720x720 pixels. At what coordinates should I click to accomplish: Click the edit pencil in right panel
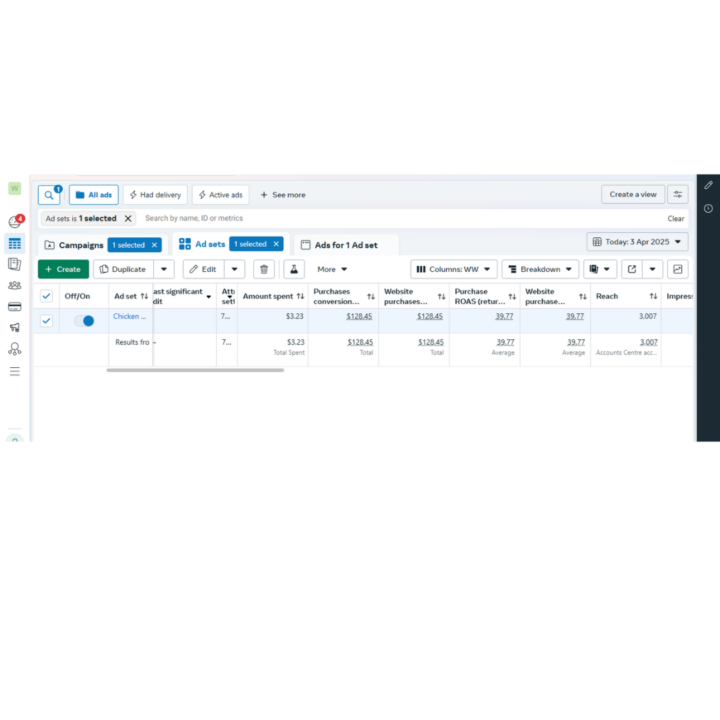(x=708, y=185)
